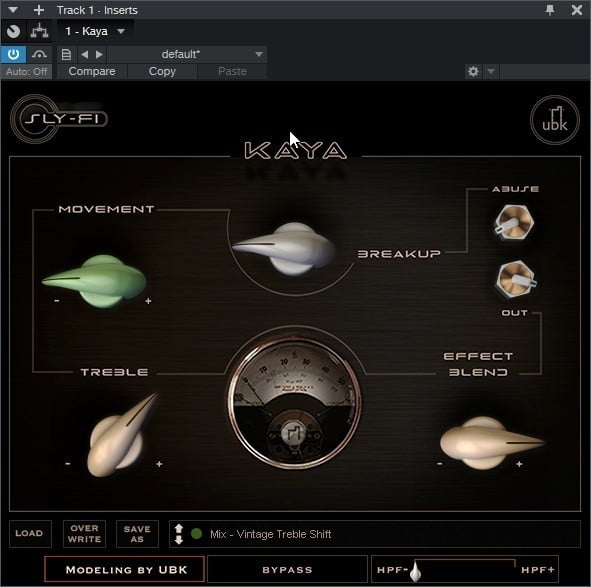Go to next preset arrow
The height and width of the screenshot is (587, 591).
coord(99,54)
